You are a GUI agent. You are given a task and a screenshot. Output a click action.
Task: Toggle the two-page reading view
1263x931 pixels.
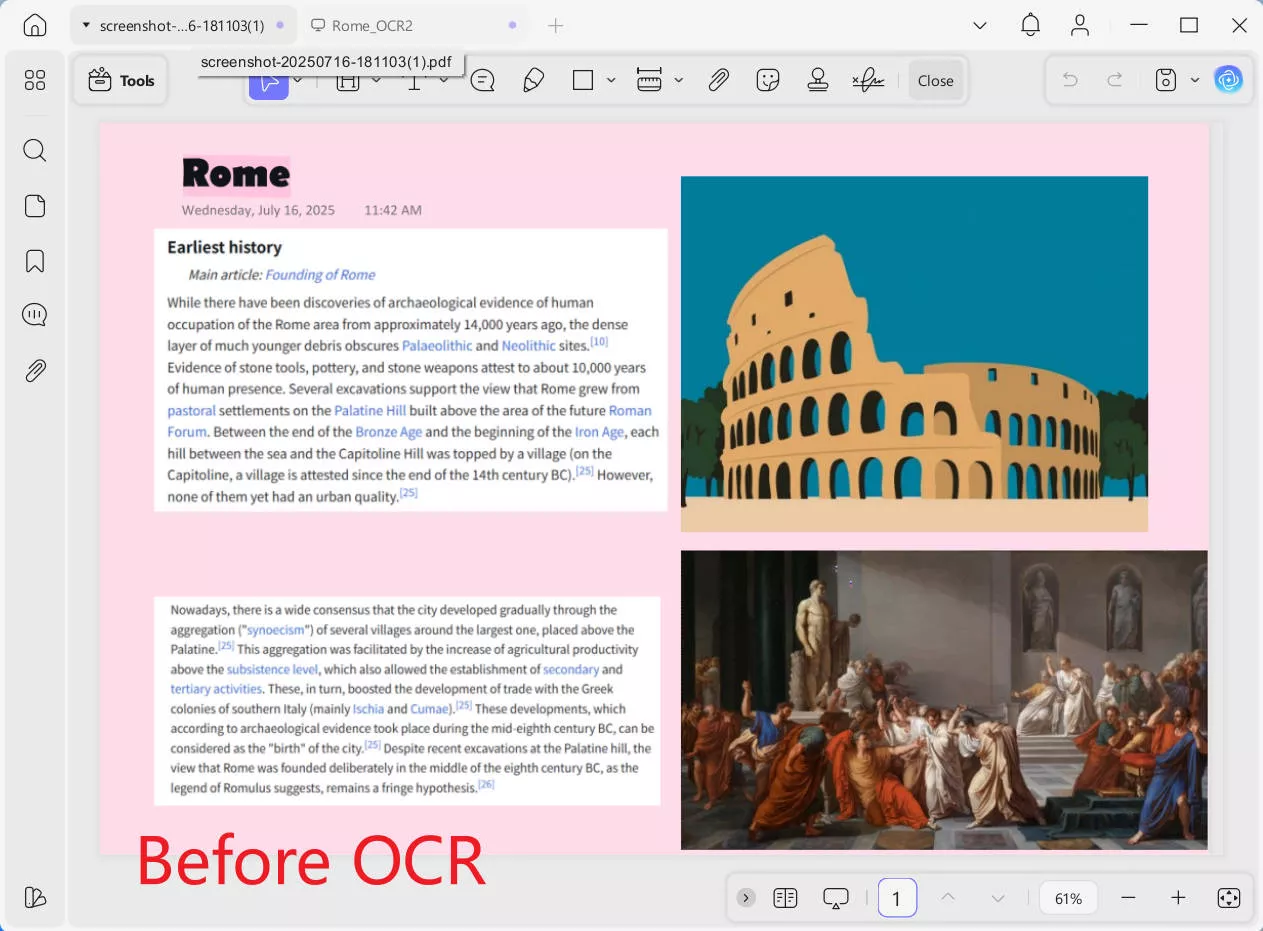click(x=785, y=898)
